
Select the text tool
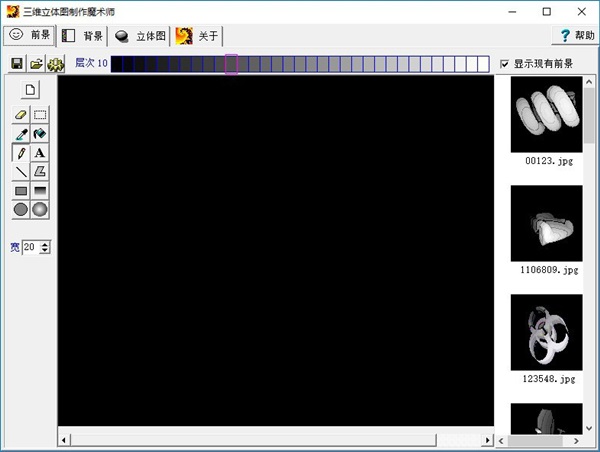point(40,153)
